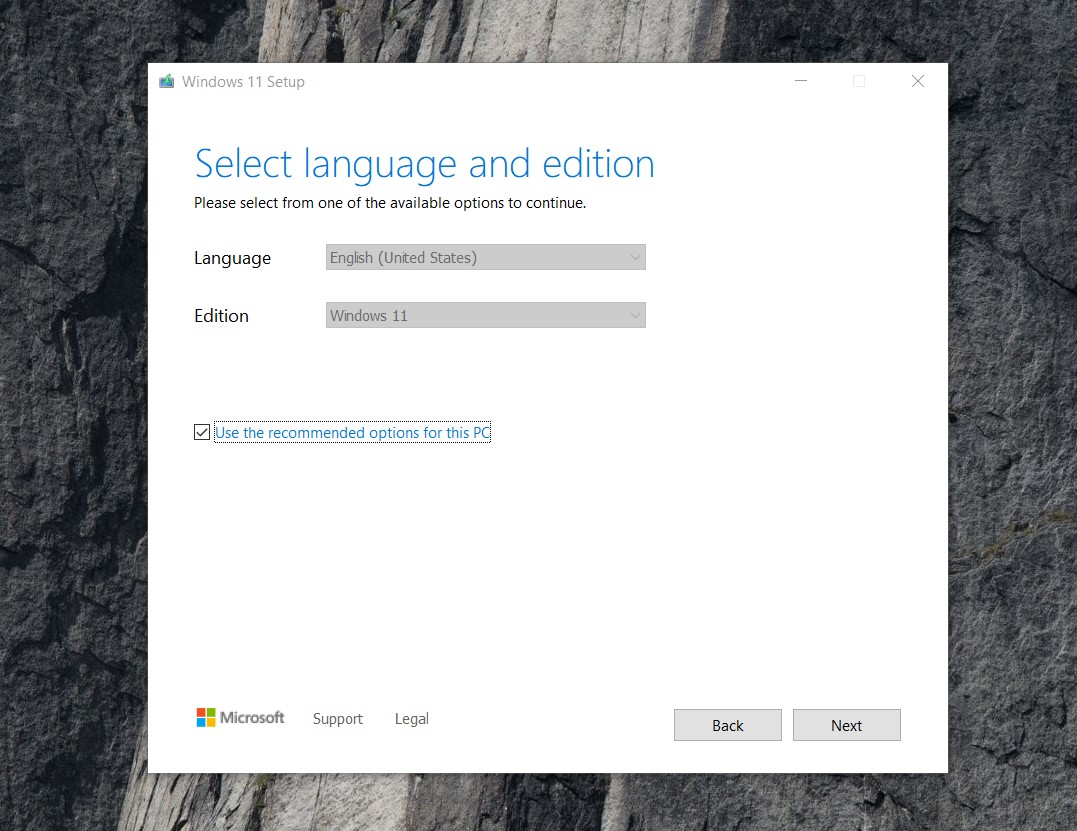The height and width of the screenshot is (831, 1077).
Task: Click the Back button
Action: click(x=727, y=725)
